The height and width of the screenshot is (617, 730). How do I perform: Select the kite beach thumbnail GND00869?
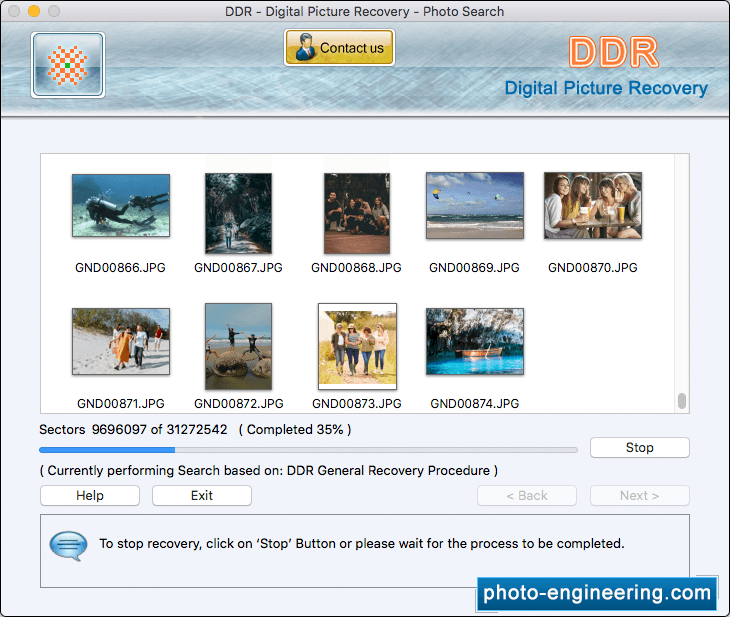click(x=475, y=205)
